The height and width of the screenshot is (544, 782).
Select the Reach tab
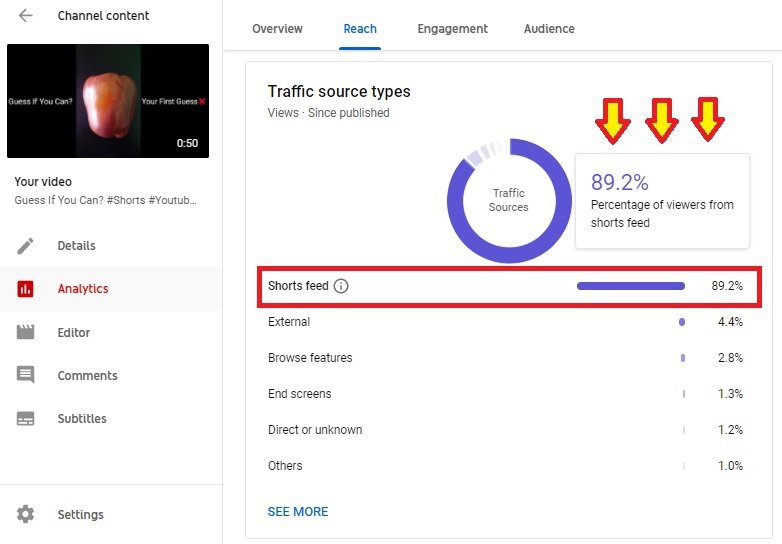pos(360,29)
